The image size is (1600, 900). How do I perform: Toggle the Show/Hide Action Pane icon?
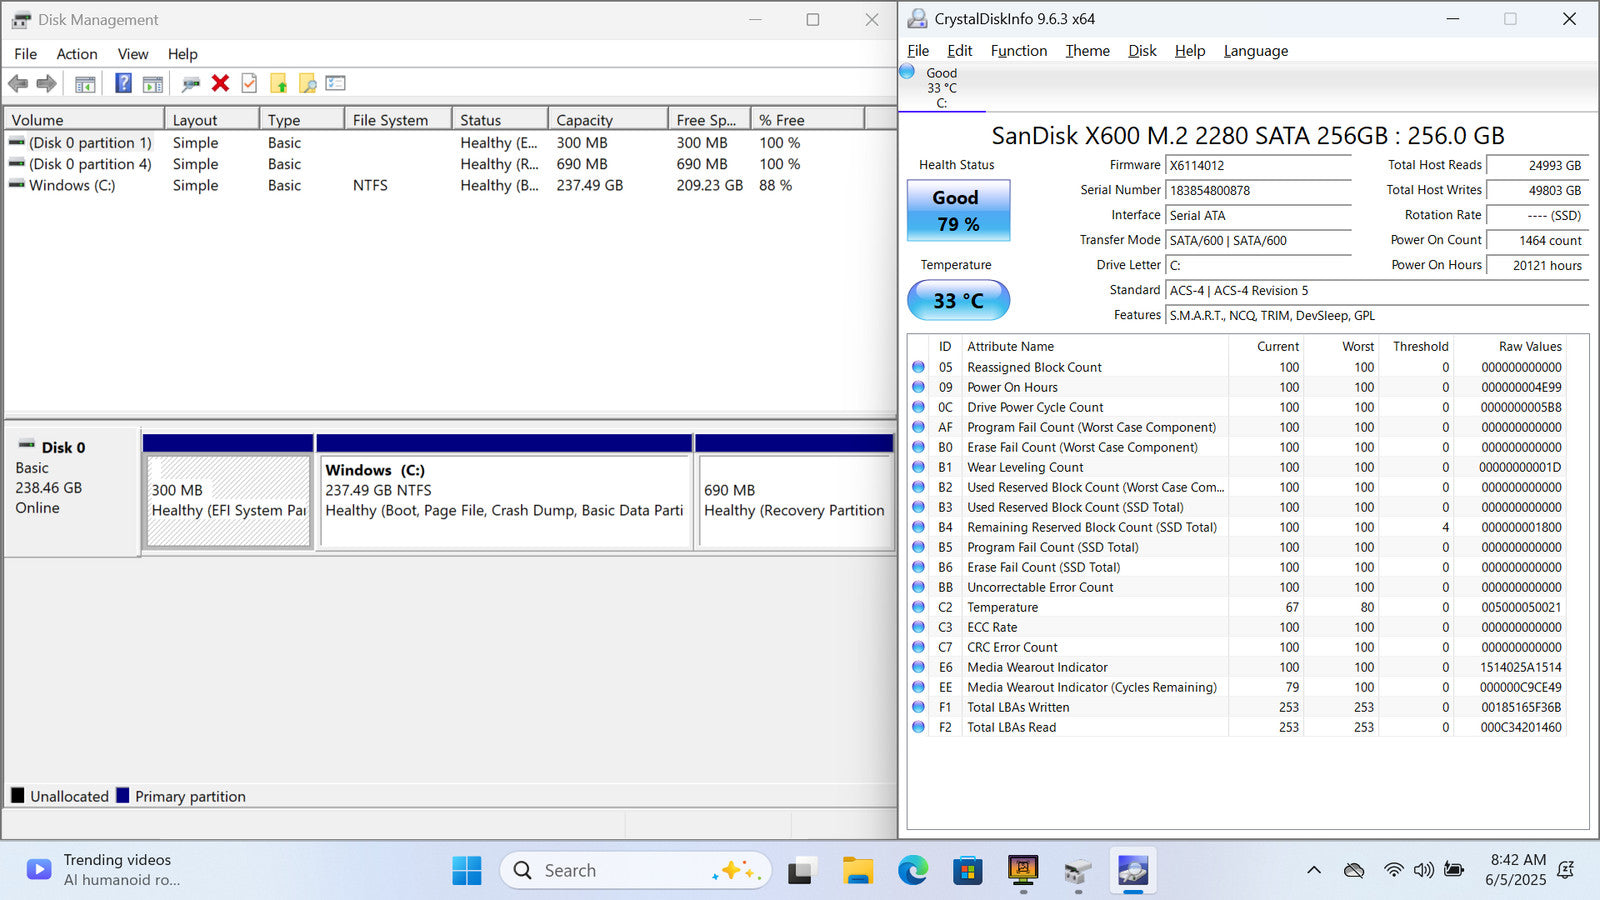[153, 84]
